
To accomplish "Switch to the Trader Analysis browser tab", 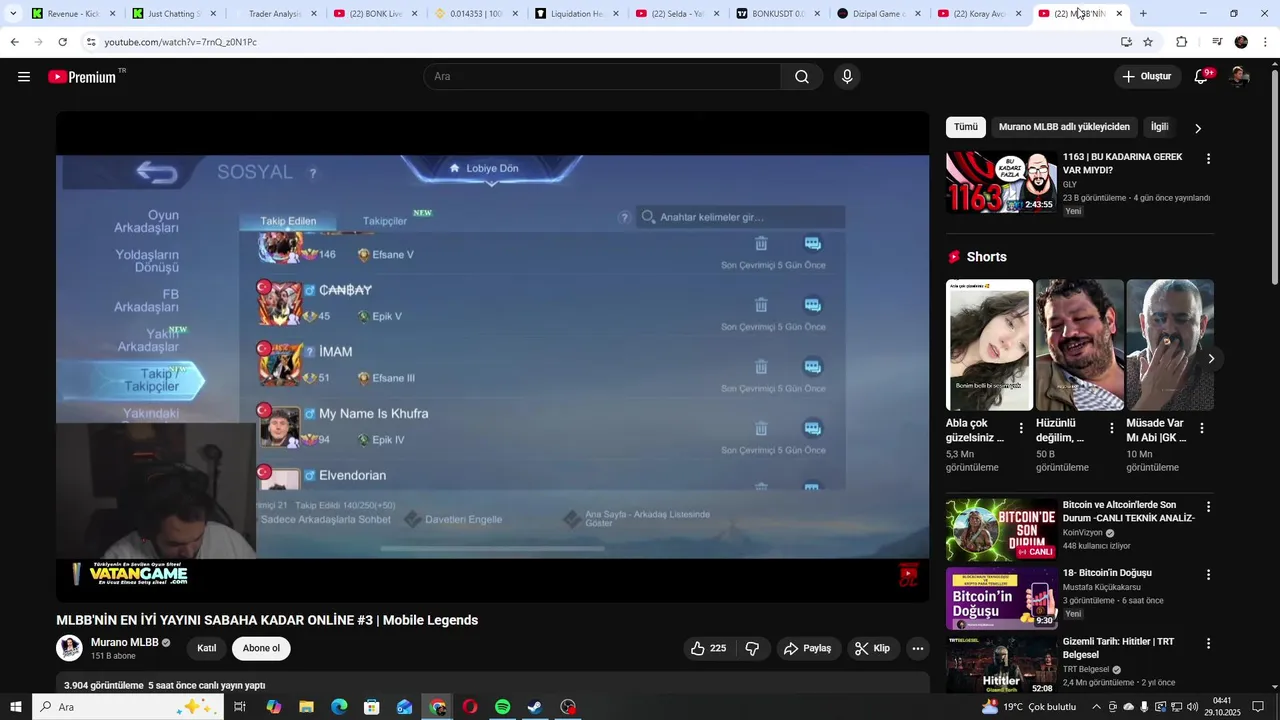I will click(275, 14).
